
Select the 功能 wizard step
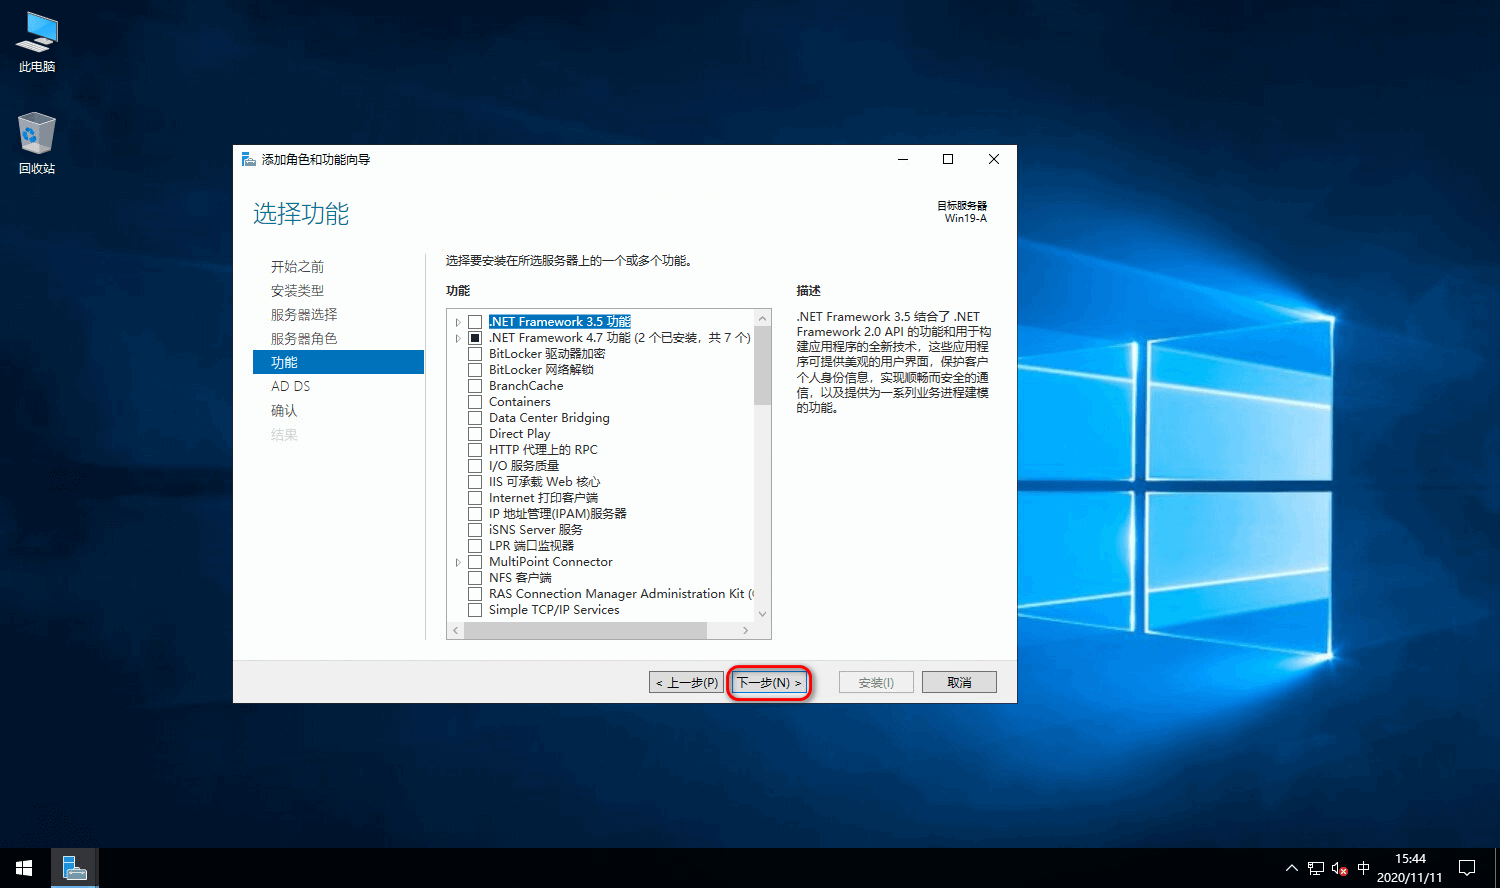coord(339,362)
